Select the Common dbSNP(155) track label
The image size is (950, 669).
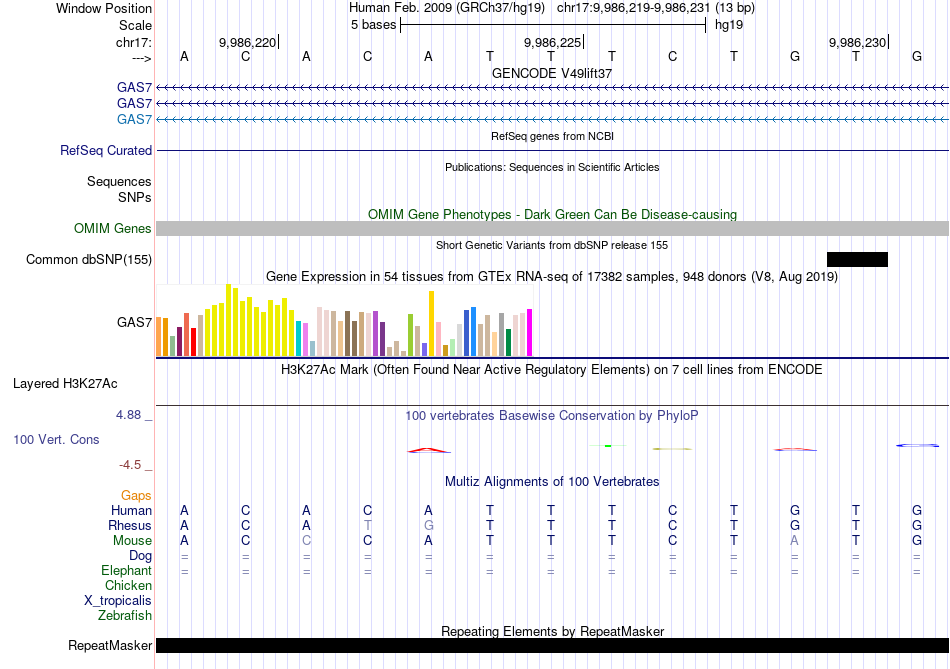point(89,260)
